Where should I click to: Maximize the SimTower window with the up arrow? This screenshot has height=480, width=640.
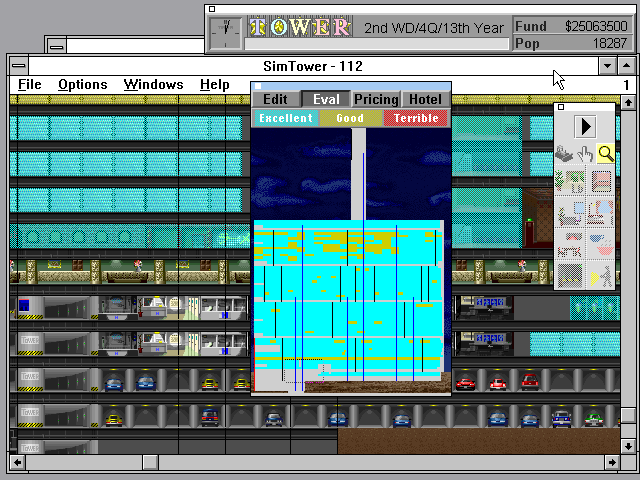tap(627, 66)
